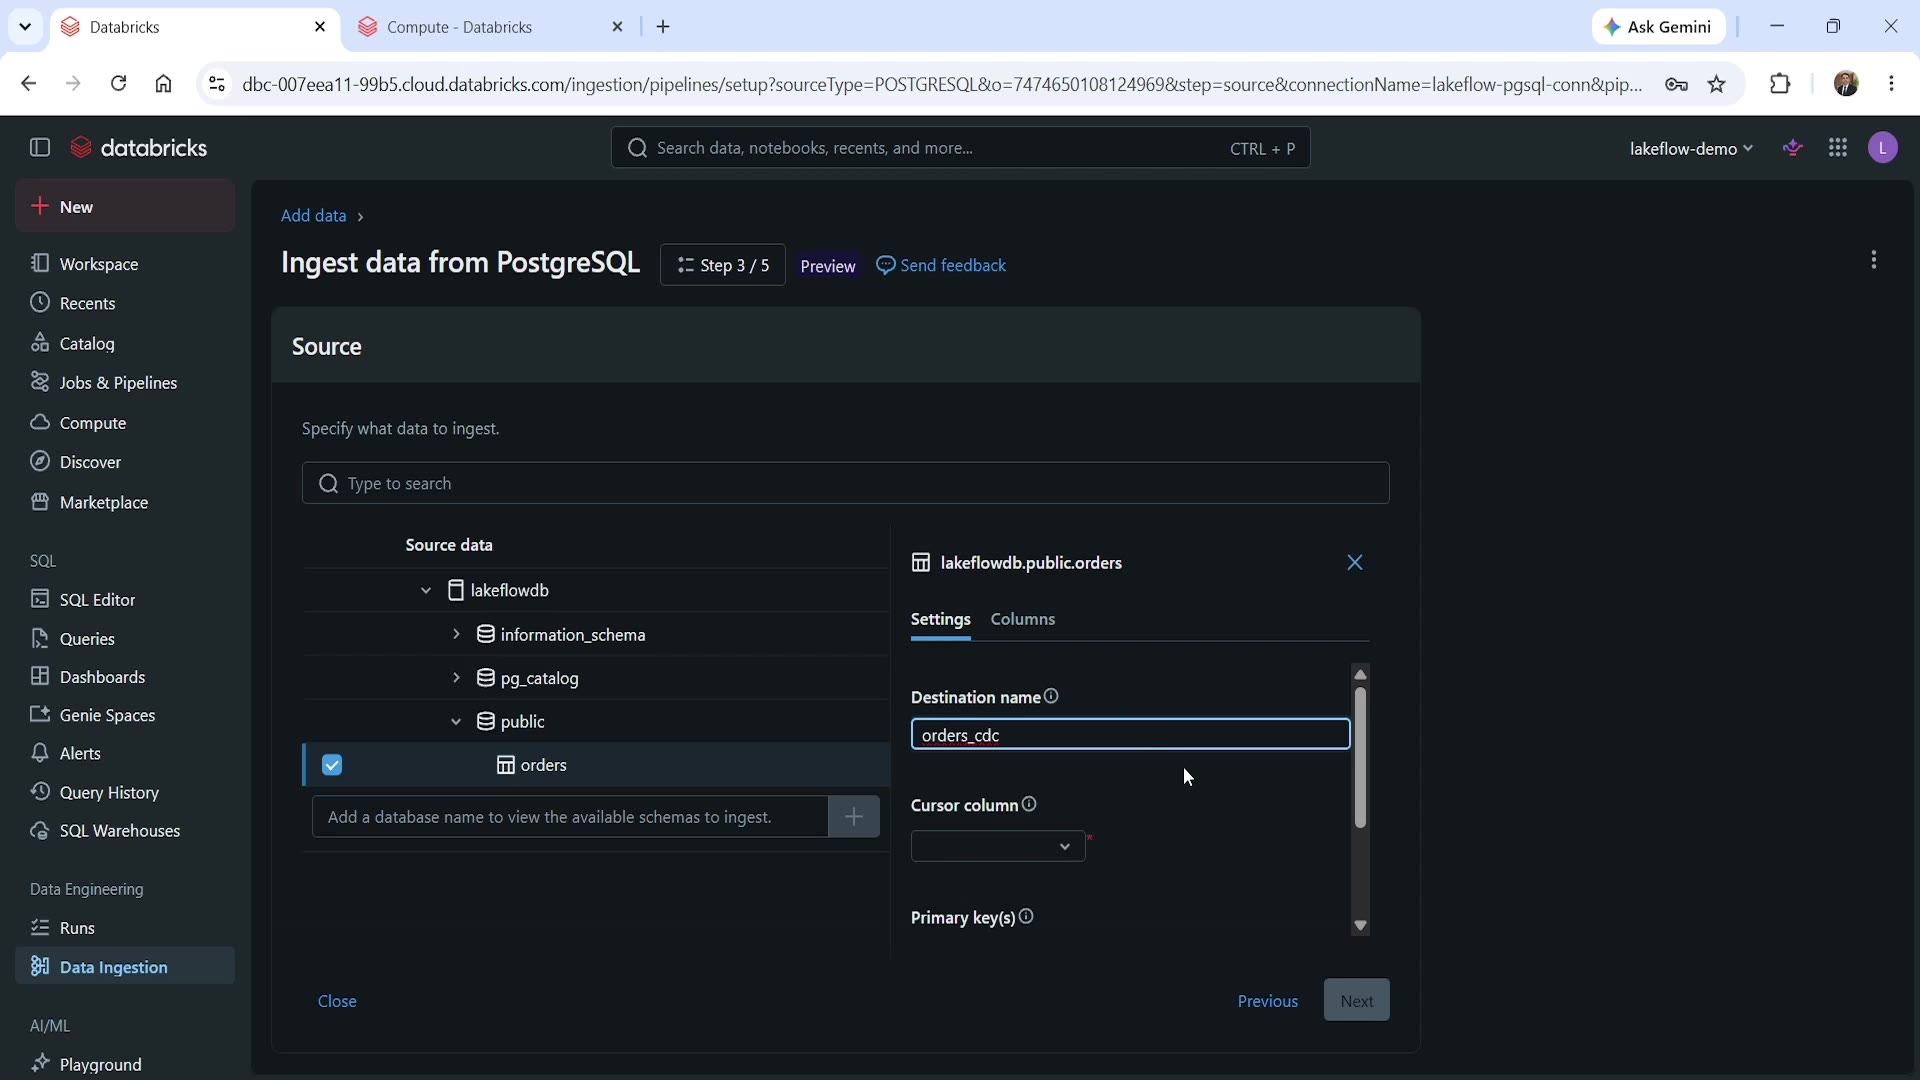This screenshot has height=1080, width=1920.
Task: Toggle the sidebar collapse icon
Action: click(40, 148)
